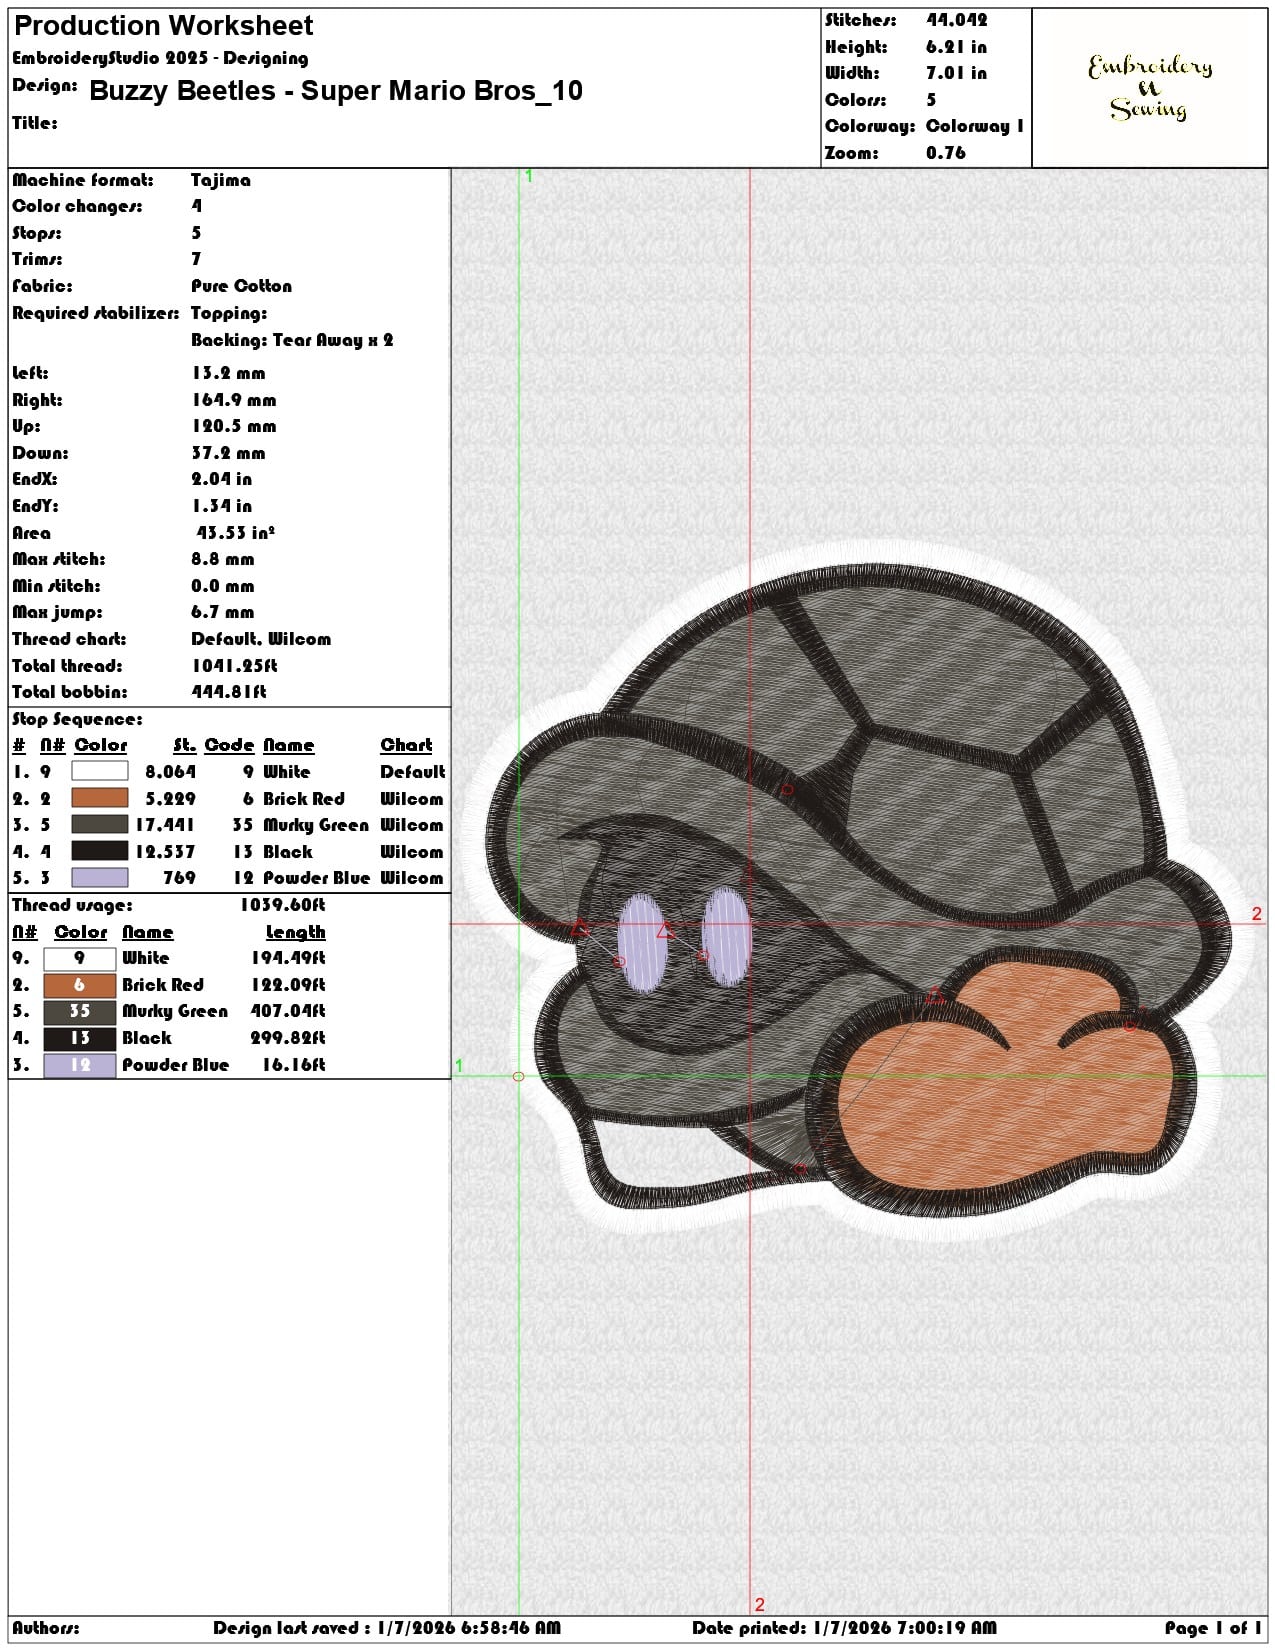
Task: Click the Fabric value 'Pure Cotton'
Action: click(x=241, y=286)
